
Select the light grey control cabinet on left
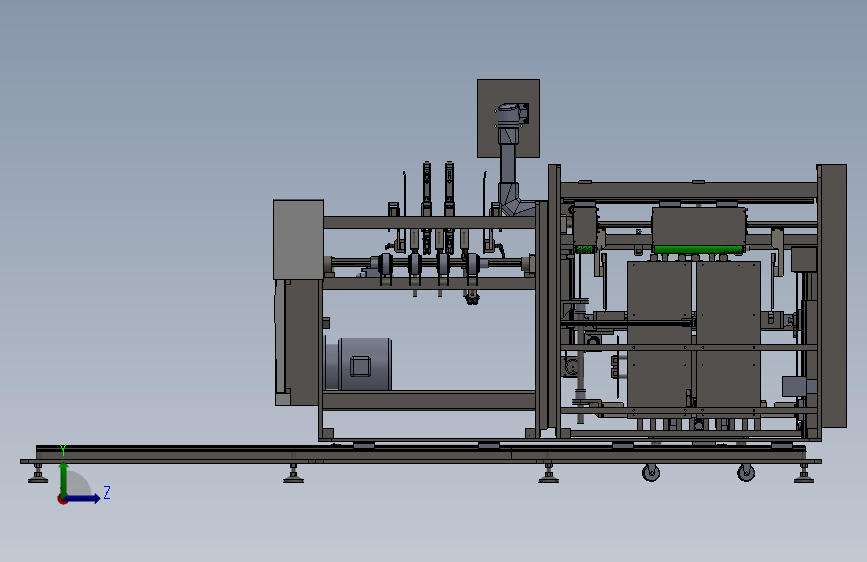(x=299, y=240)
